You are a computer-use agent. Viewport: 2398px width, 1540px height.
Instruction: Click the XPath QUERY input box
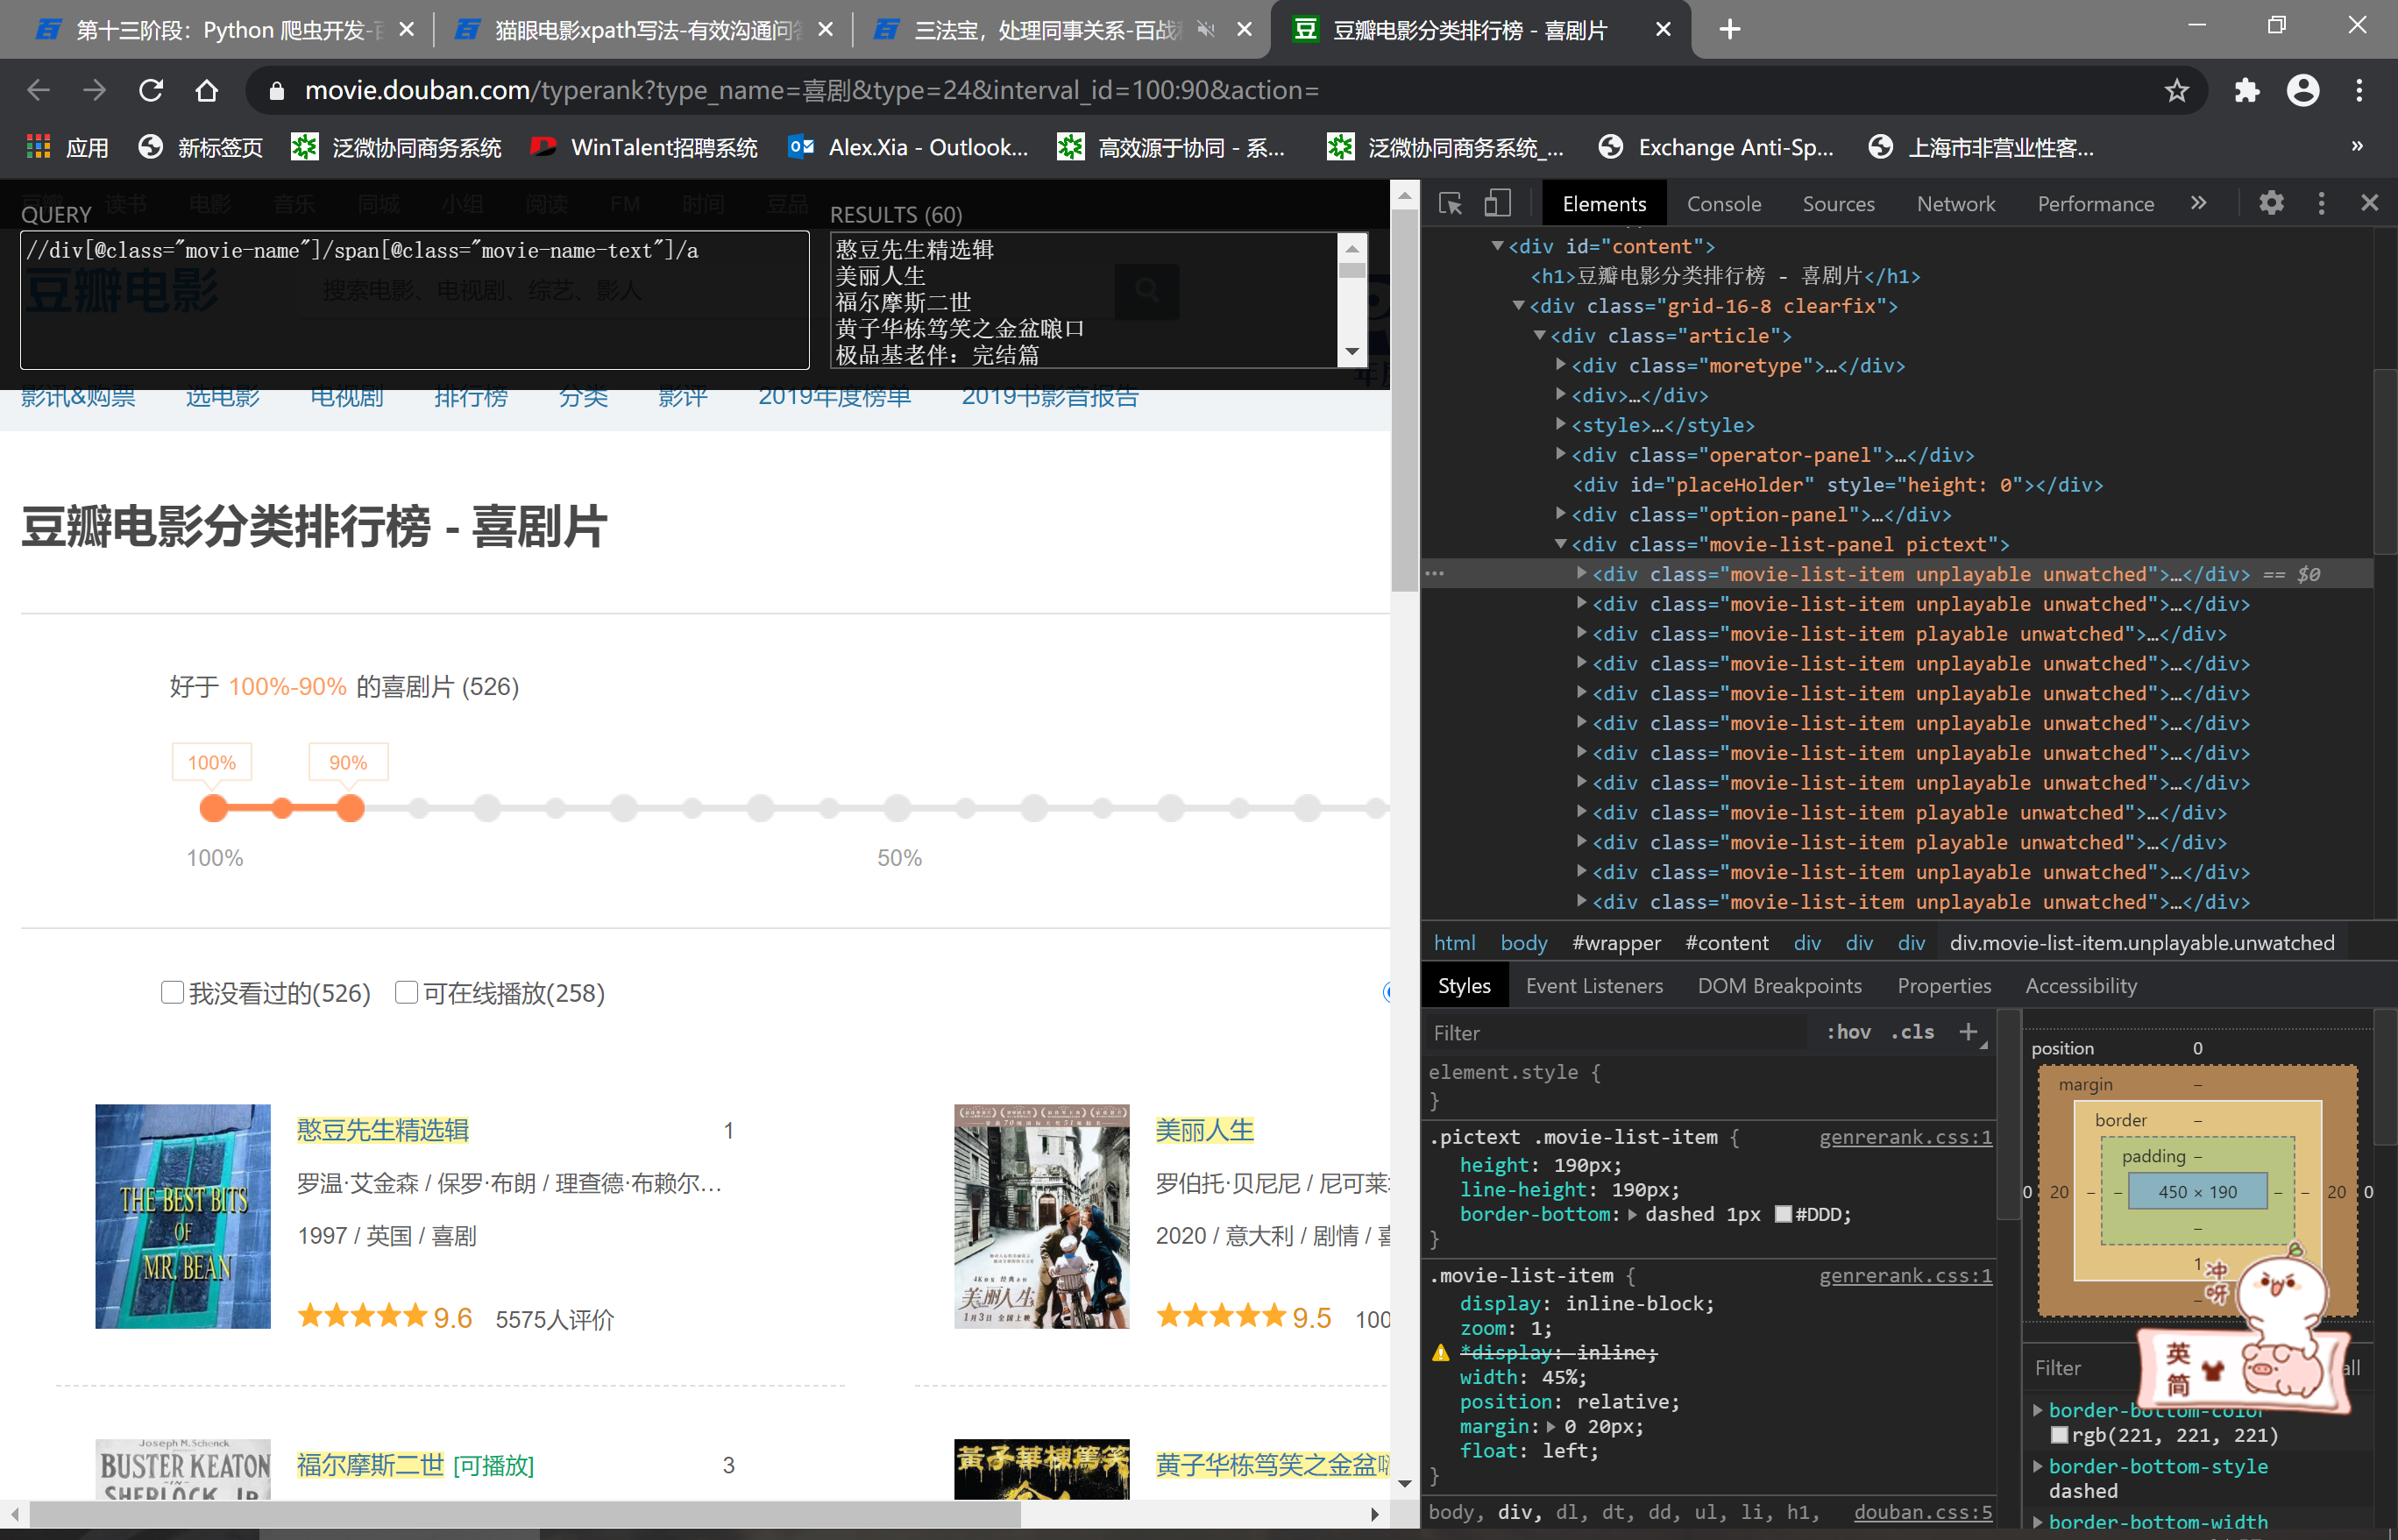414,300
